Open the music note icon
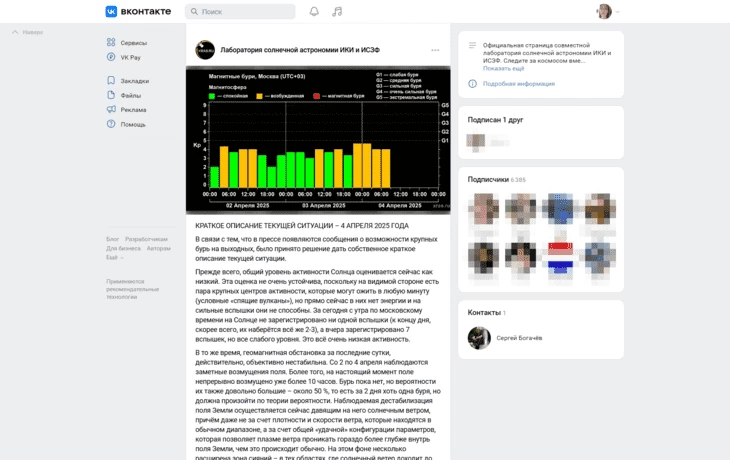Screen dimensions: 730x460 point(337,12)
